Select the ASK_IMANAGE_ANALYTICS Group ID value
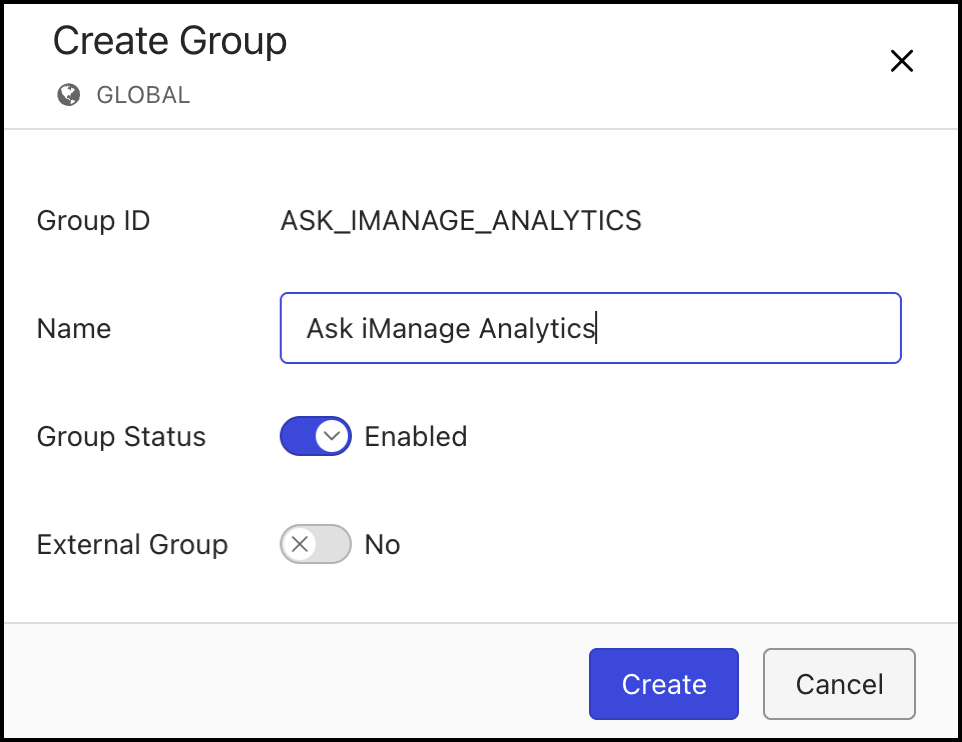The image size is (962, 742). click(461, 220)
